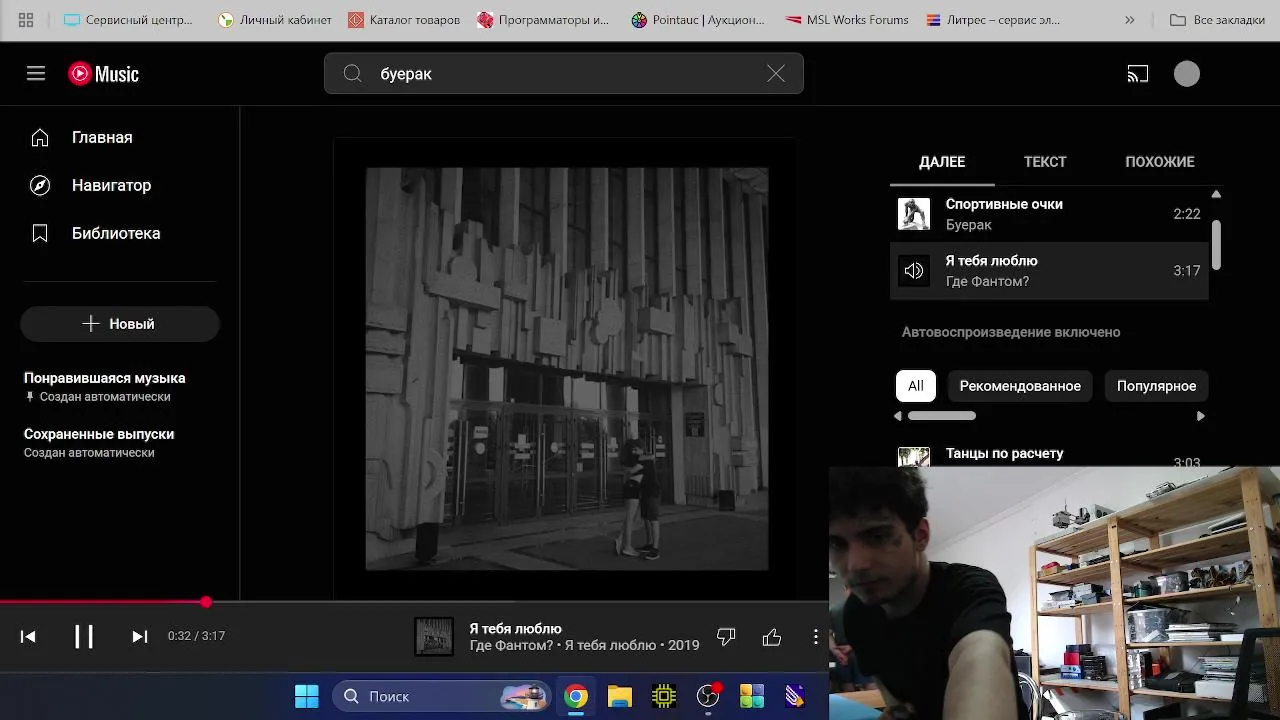
Task: Click the red playback progress bar
Action: point(103,602)
